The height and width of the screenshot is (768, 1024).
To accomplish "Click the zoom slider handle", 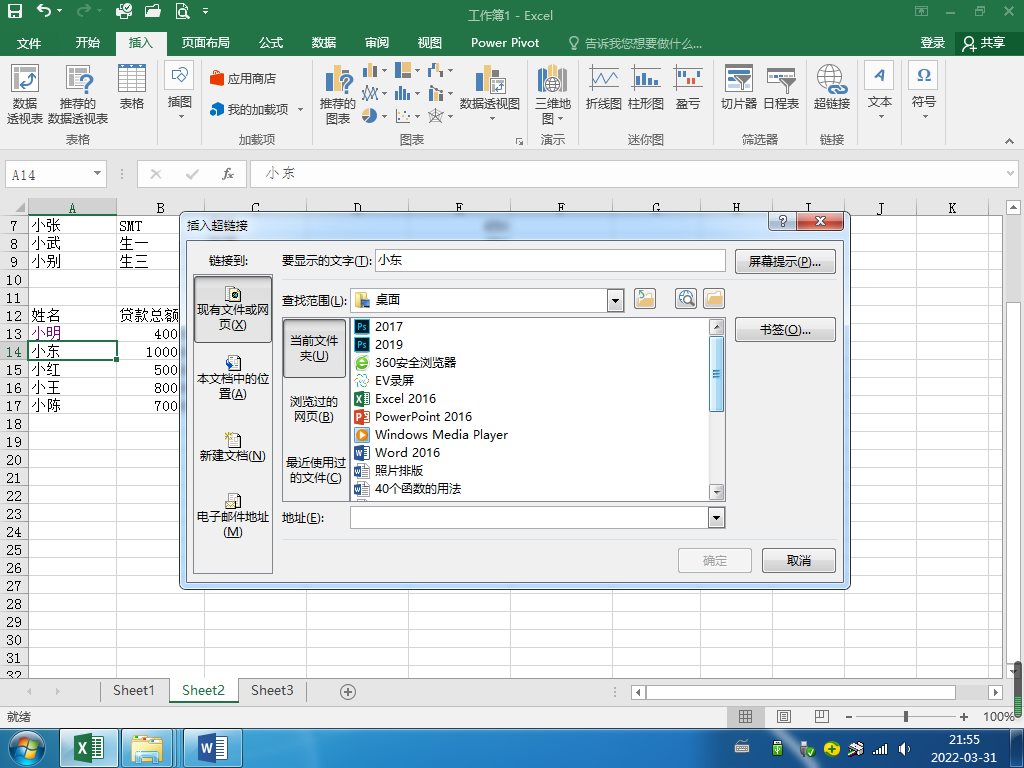I will coord(906,716).
